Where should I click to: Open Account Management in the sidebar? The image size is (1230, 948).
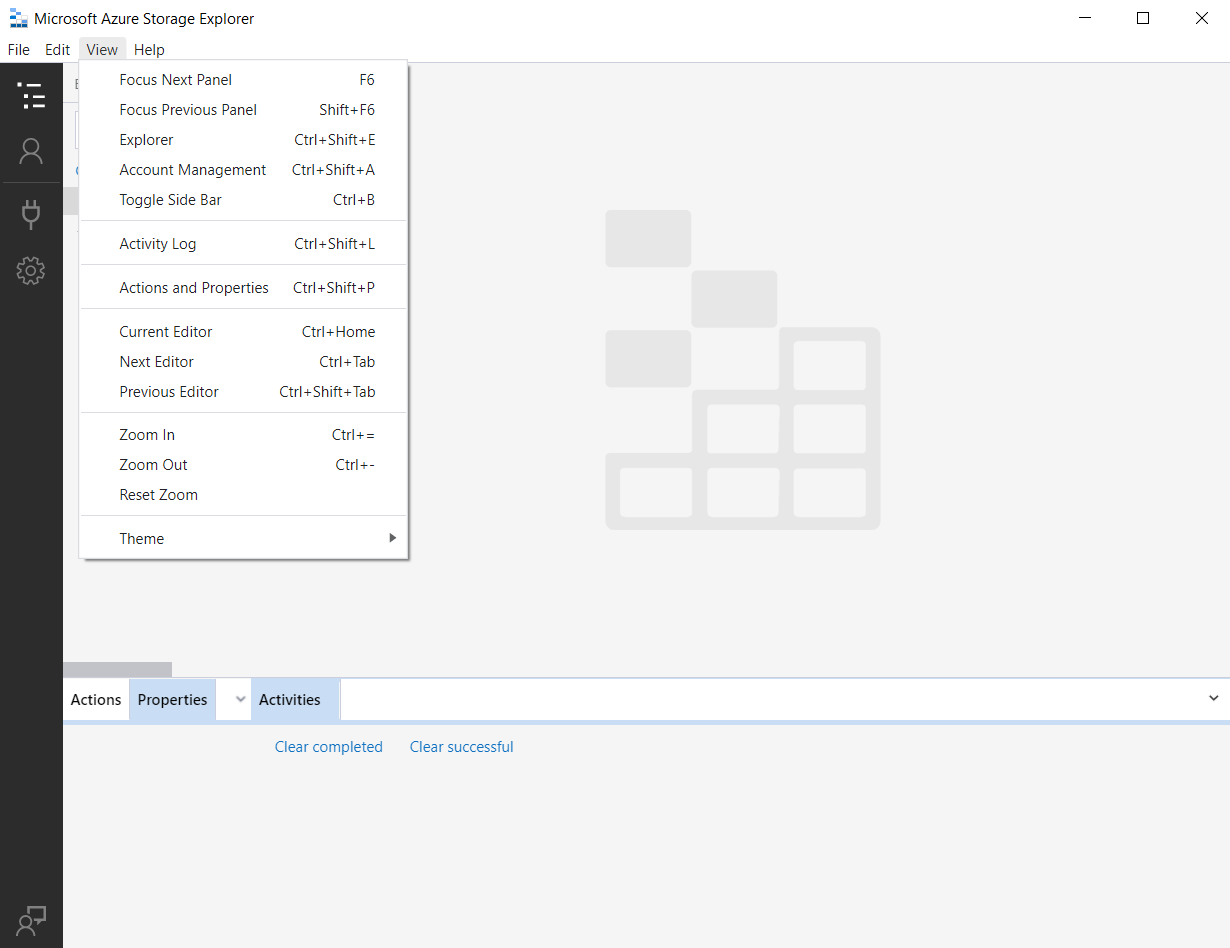tap(31, 151)
